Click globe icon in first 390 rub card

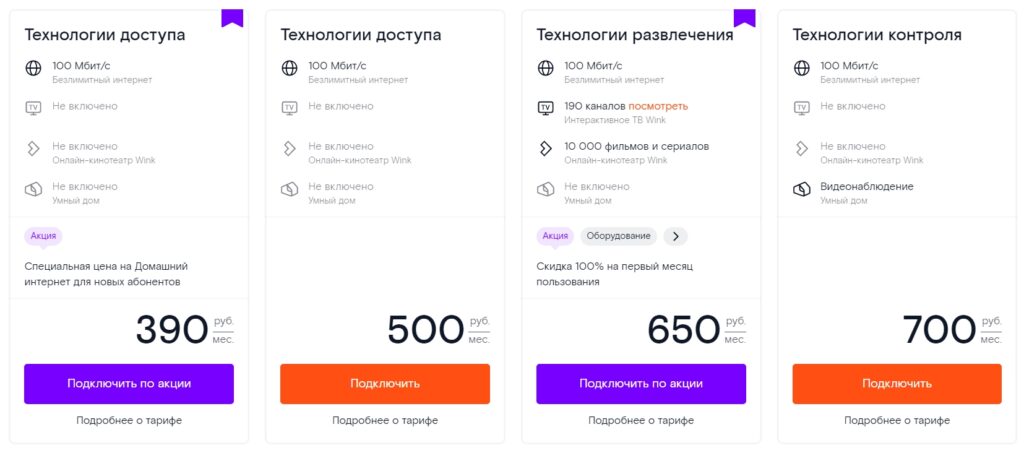pos(33,69)
